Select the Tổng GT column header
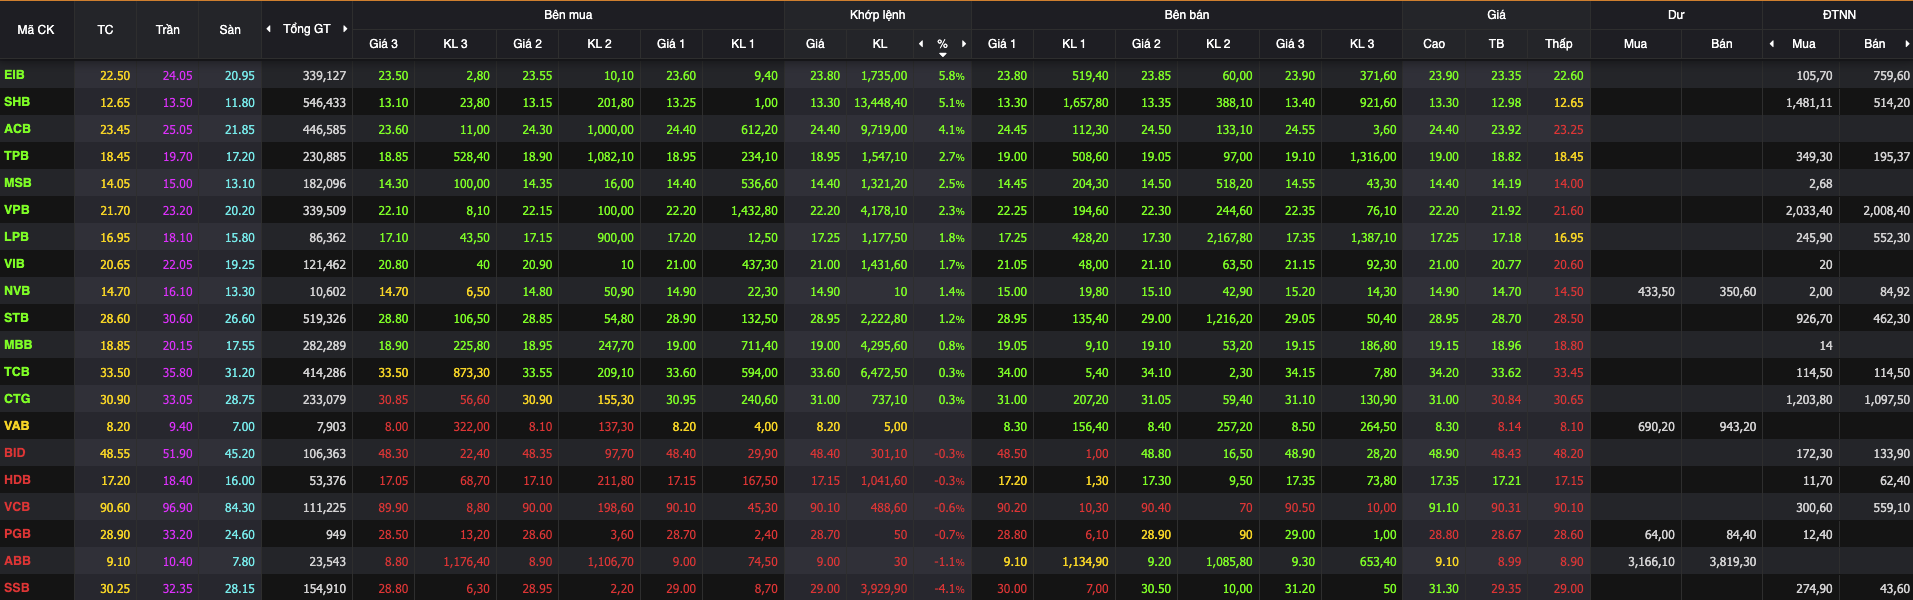 (x=306, y=29)
